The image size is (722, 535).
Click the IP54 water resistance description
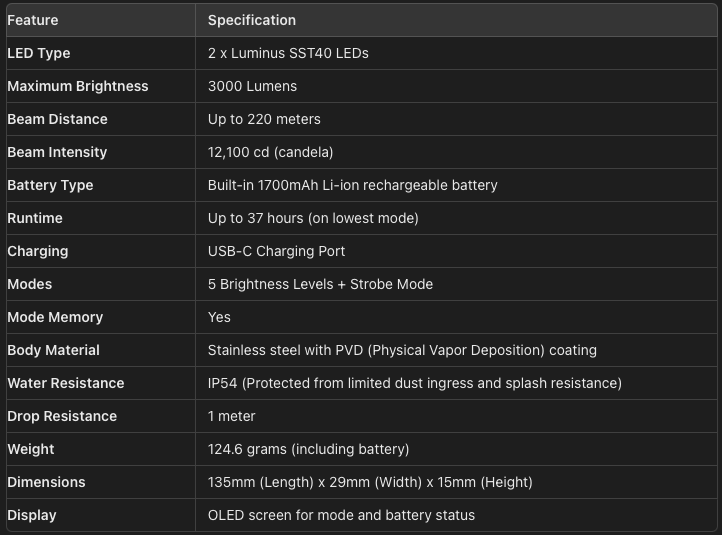click(414, 383)
